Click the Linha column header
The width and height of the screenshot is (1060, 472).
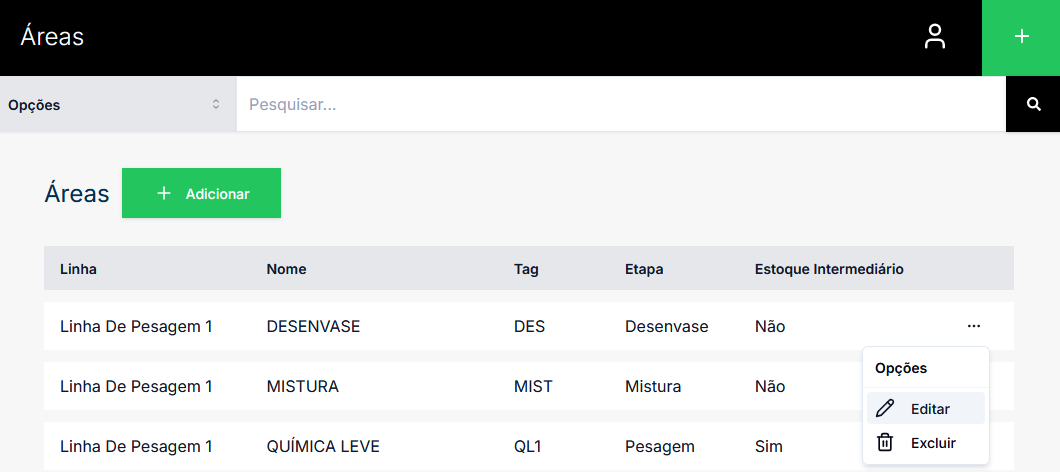(x=78, y=268)
